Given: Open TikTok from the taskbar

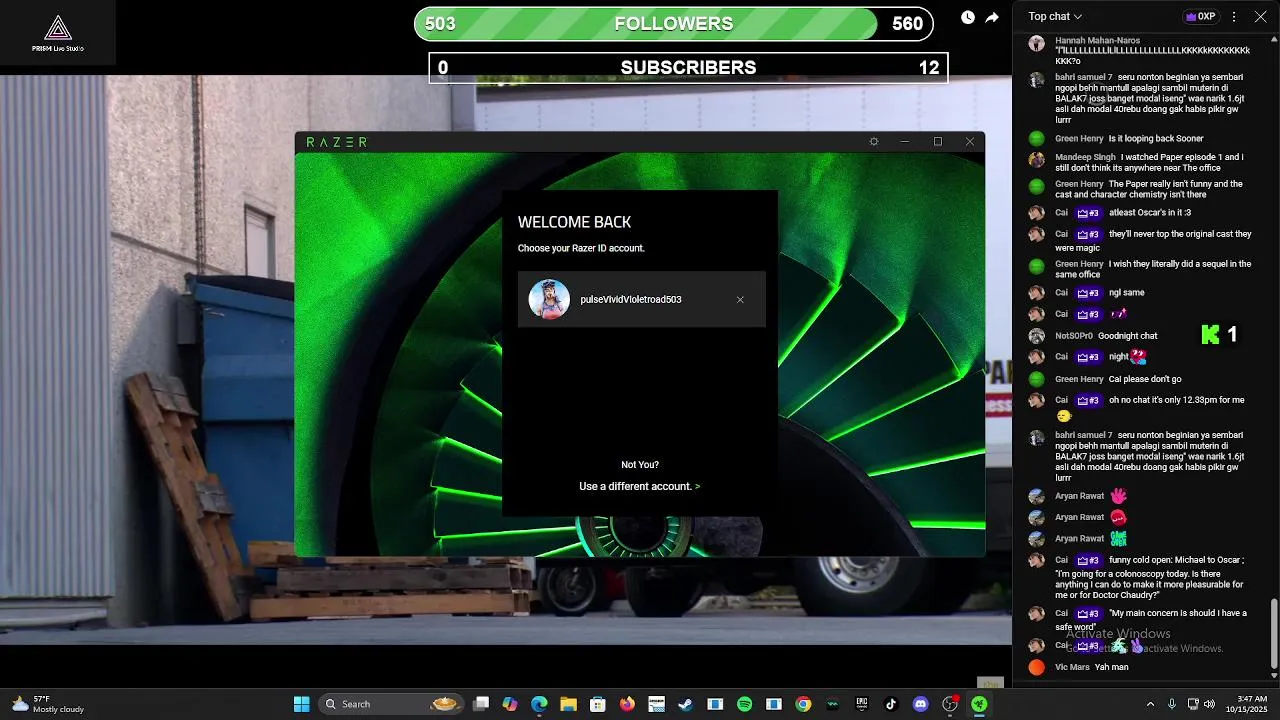Looking at the screenshot, I should click(x=891, y=704).
